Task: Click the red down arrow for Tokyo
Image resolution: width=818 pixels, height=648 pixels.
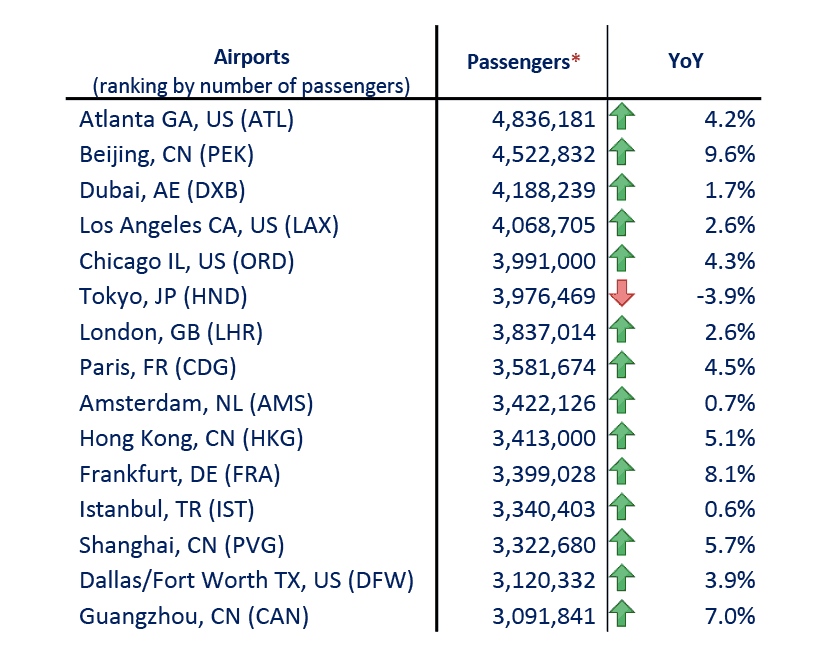Action: [x=622, y=295]
